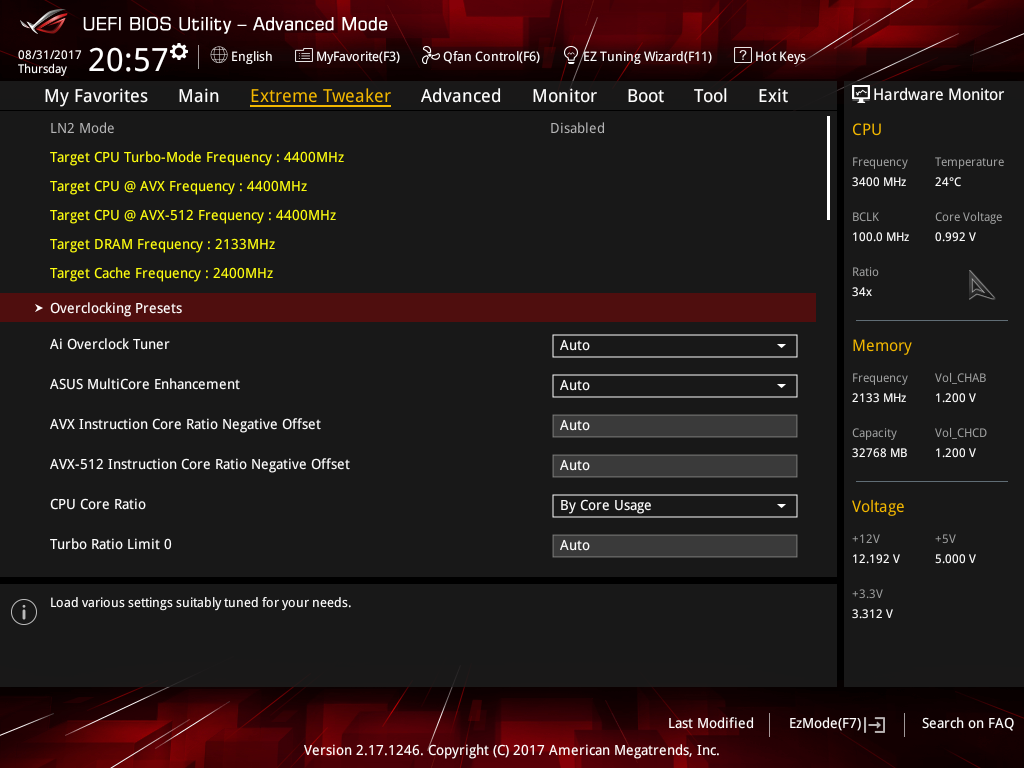
Task: Open Qfan Control fan icon
Action: (x=431, y=56)
